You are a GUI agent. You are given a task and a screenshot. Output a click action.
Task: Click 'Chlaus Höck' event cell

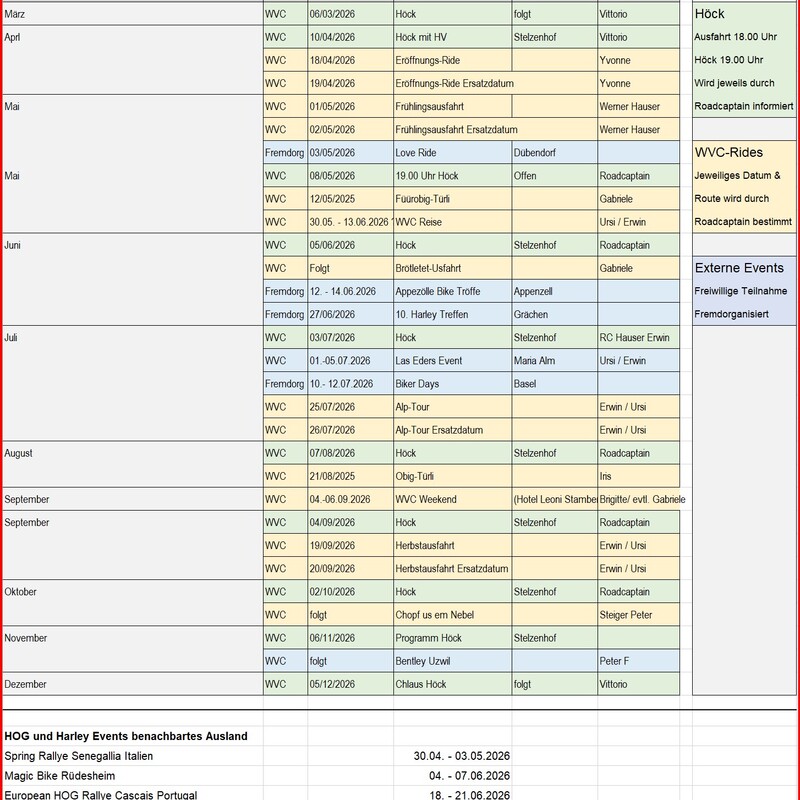coord(452,684)
